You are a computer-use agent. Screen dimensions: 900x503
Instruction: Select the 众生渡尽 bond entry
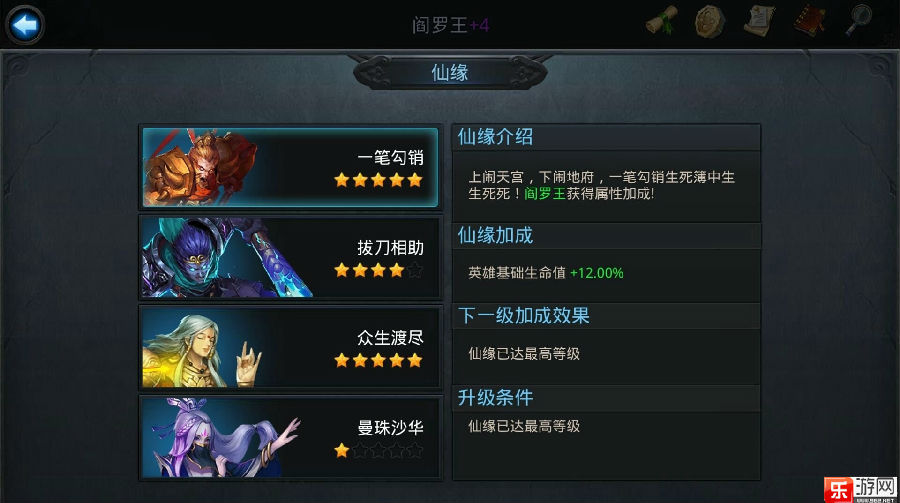(290, 348)
